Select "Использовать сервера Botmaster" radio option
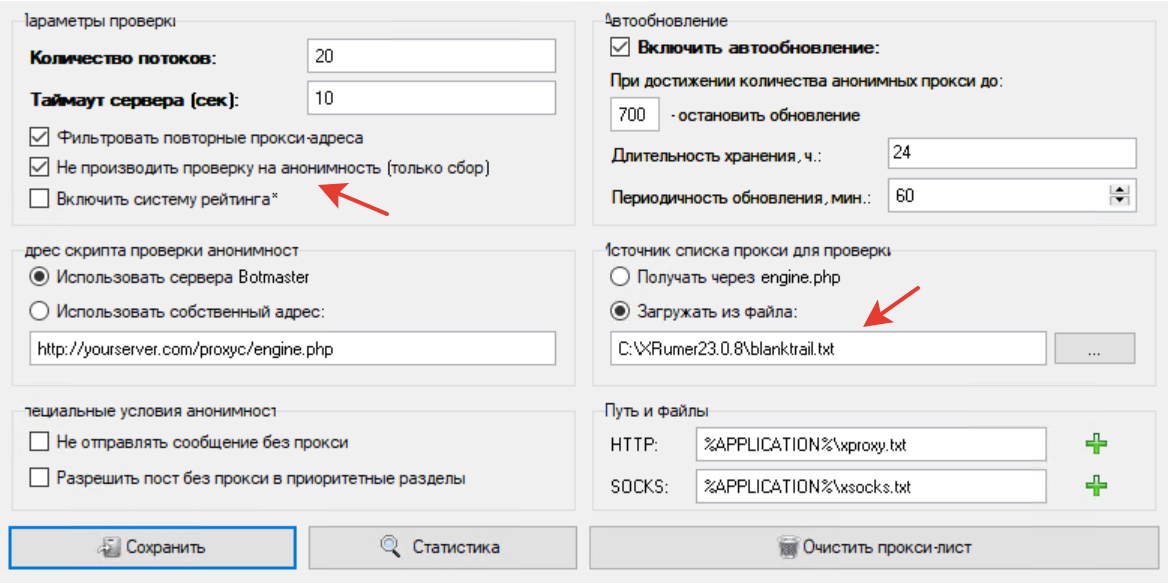 (39, 277)
